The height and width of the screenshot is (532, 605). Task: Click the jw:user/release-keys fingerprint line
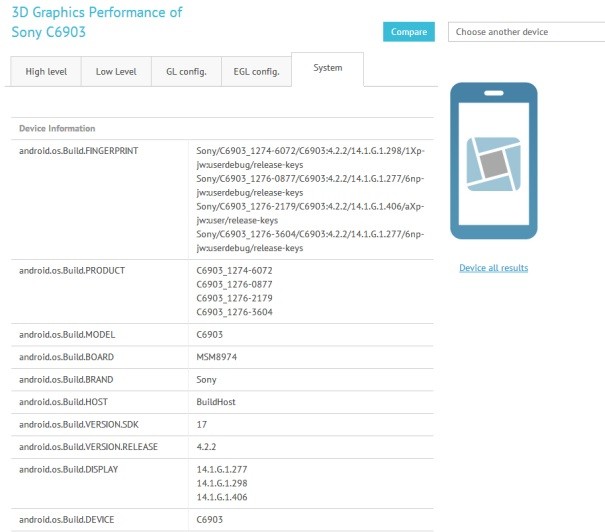pos(237,220)
